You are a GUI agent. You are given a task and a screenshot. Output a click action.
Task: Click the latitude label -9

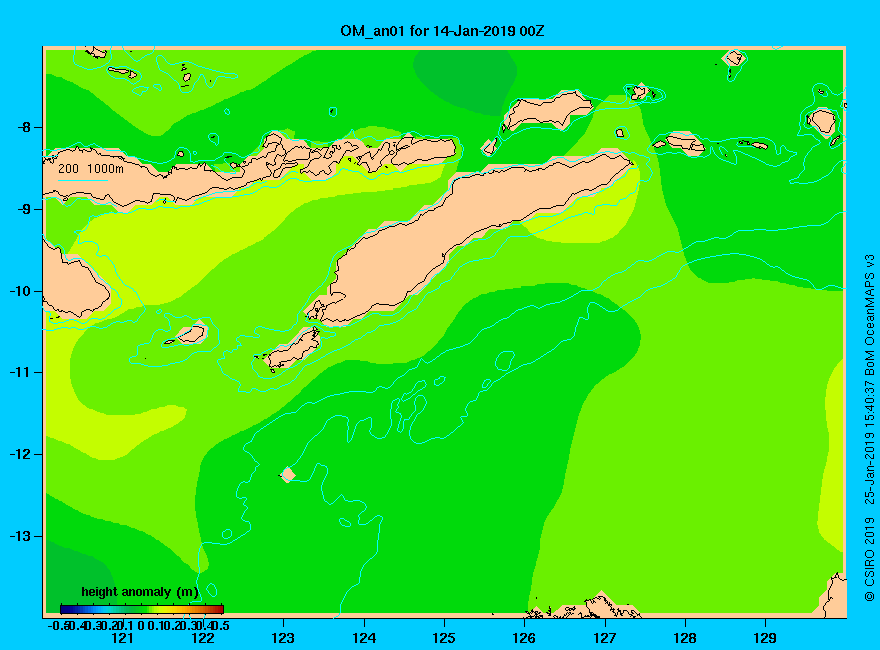coord(24,209)
